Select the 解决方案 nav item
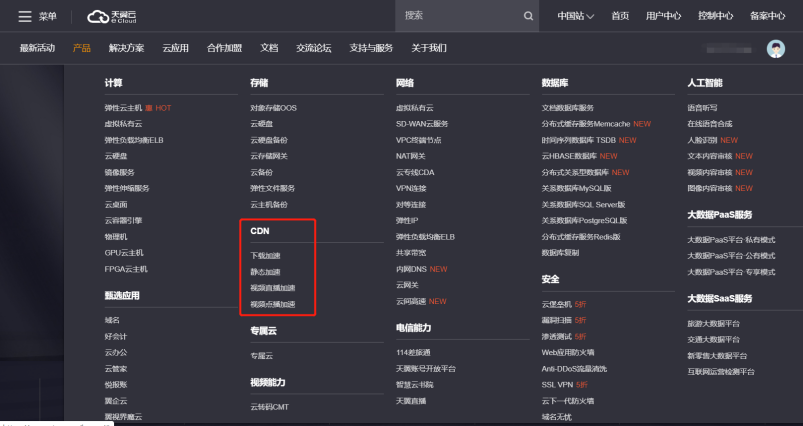Screen dimensions: 803x426 [x=126, y=48]
